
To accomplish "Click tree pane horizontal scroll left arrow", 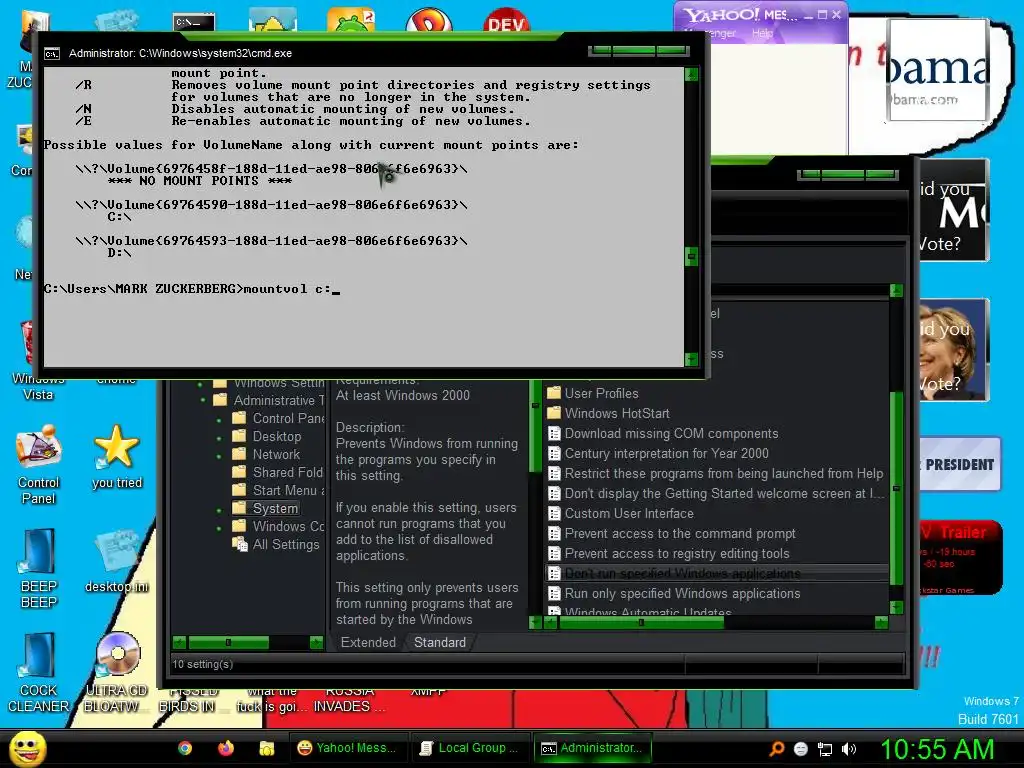I will click(x=180, y=642).
